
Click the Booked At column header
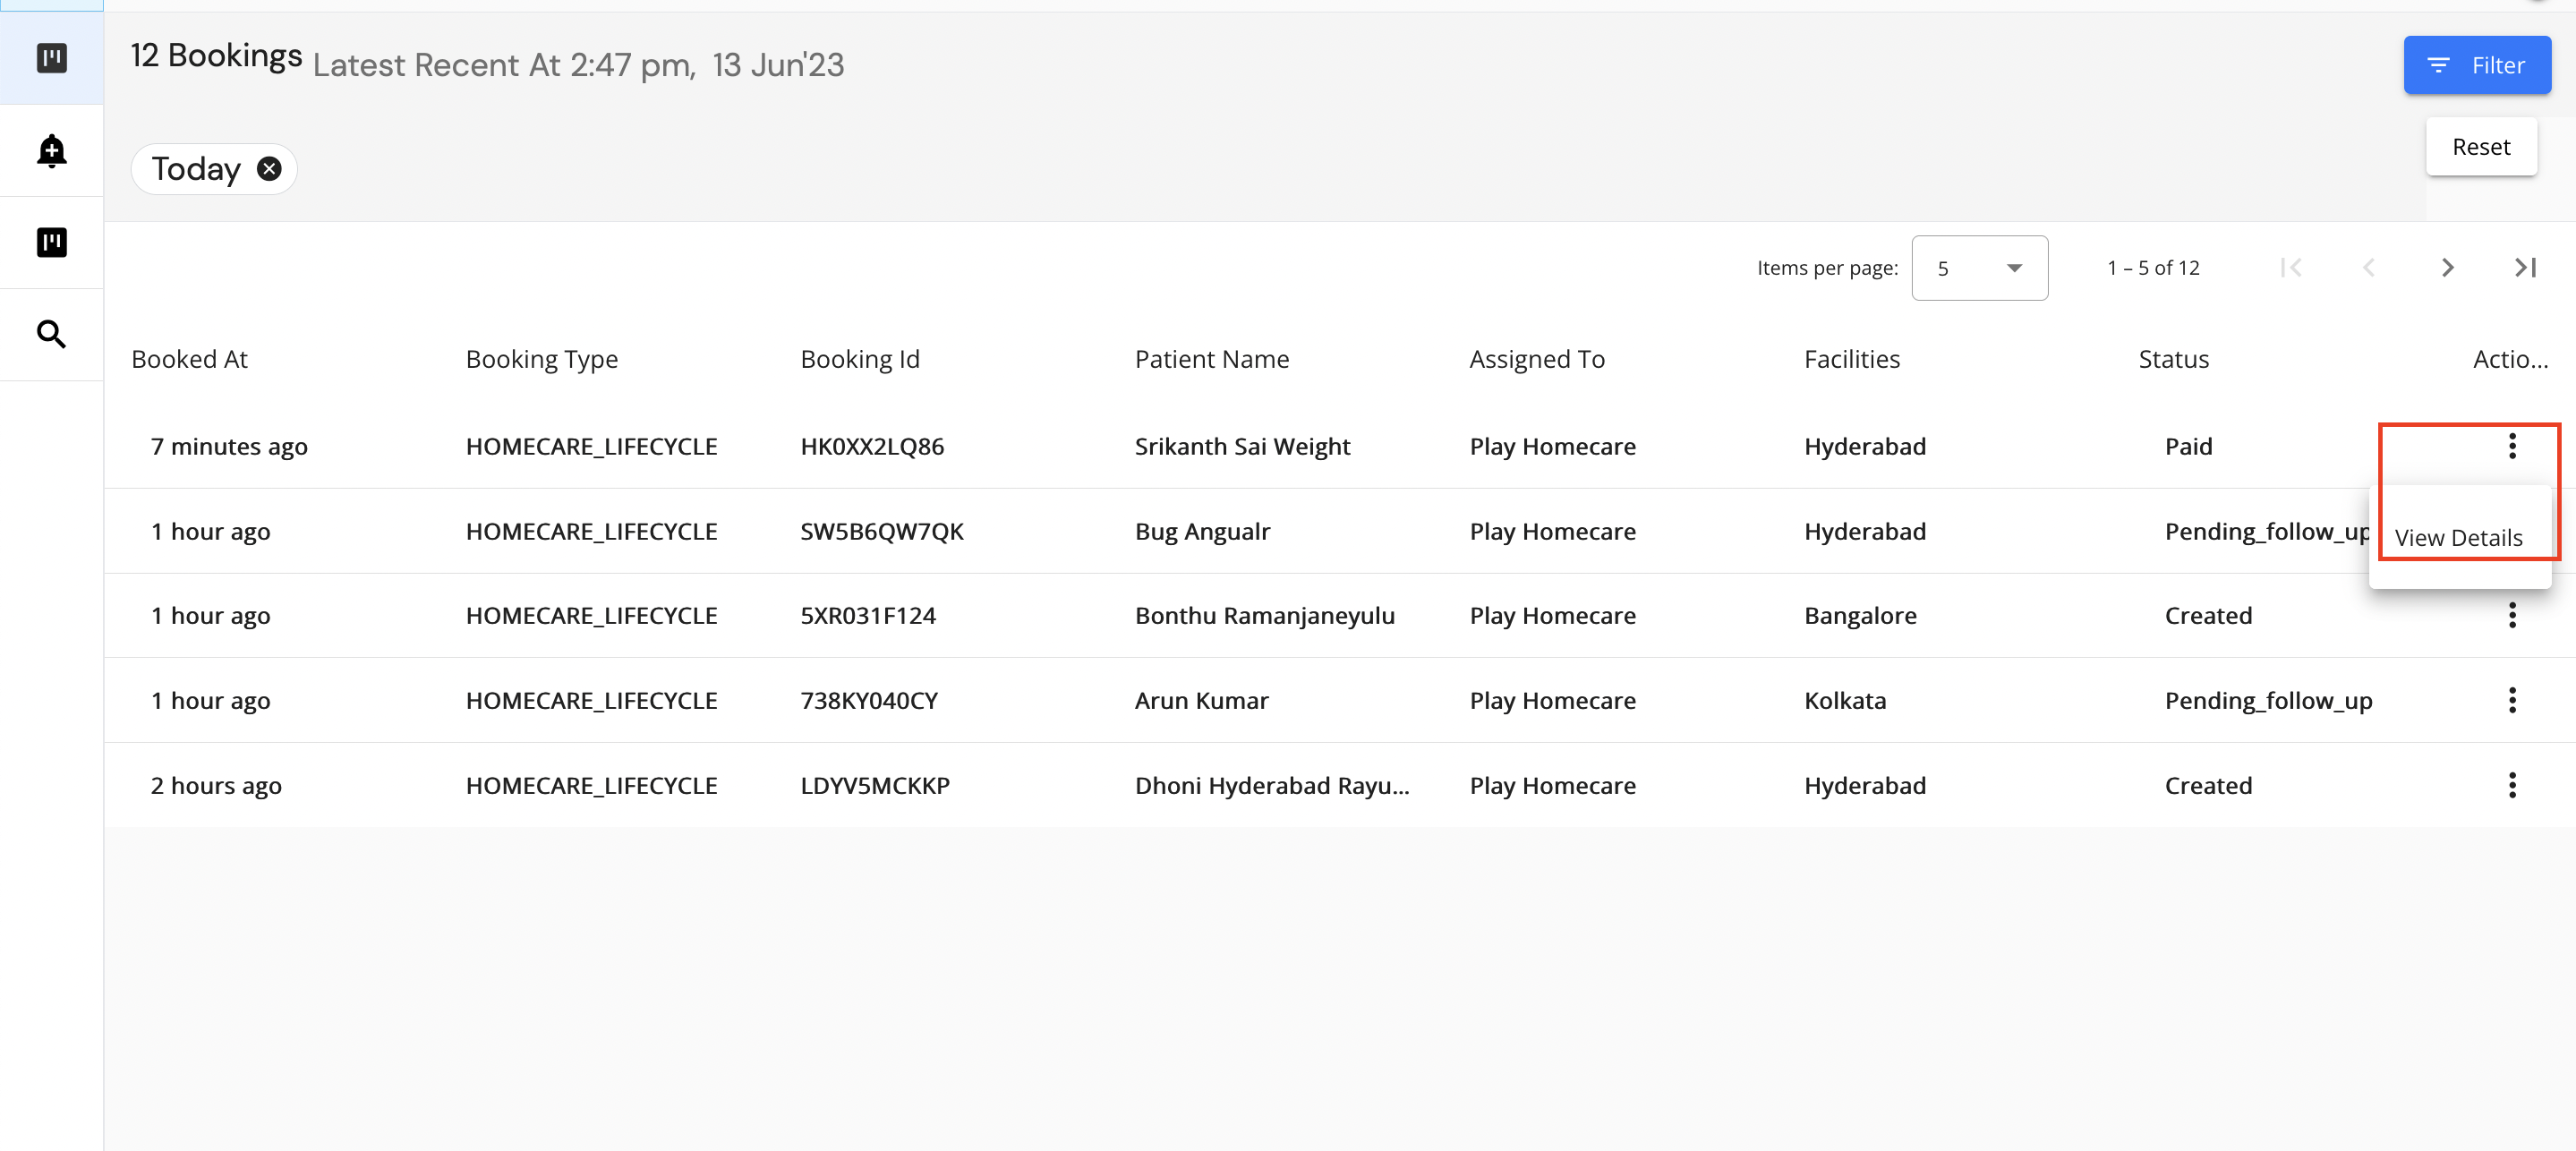[189, 360]
